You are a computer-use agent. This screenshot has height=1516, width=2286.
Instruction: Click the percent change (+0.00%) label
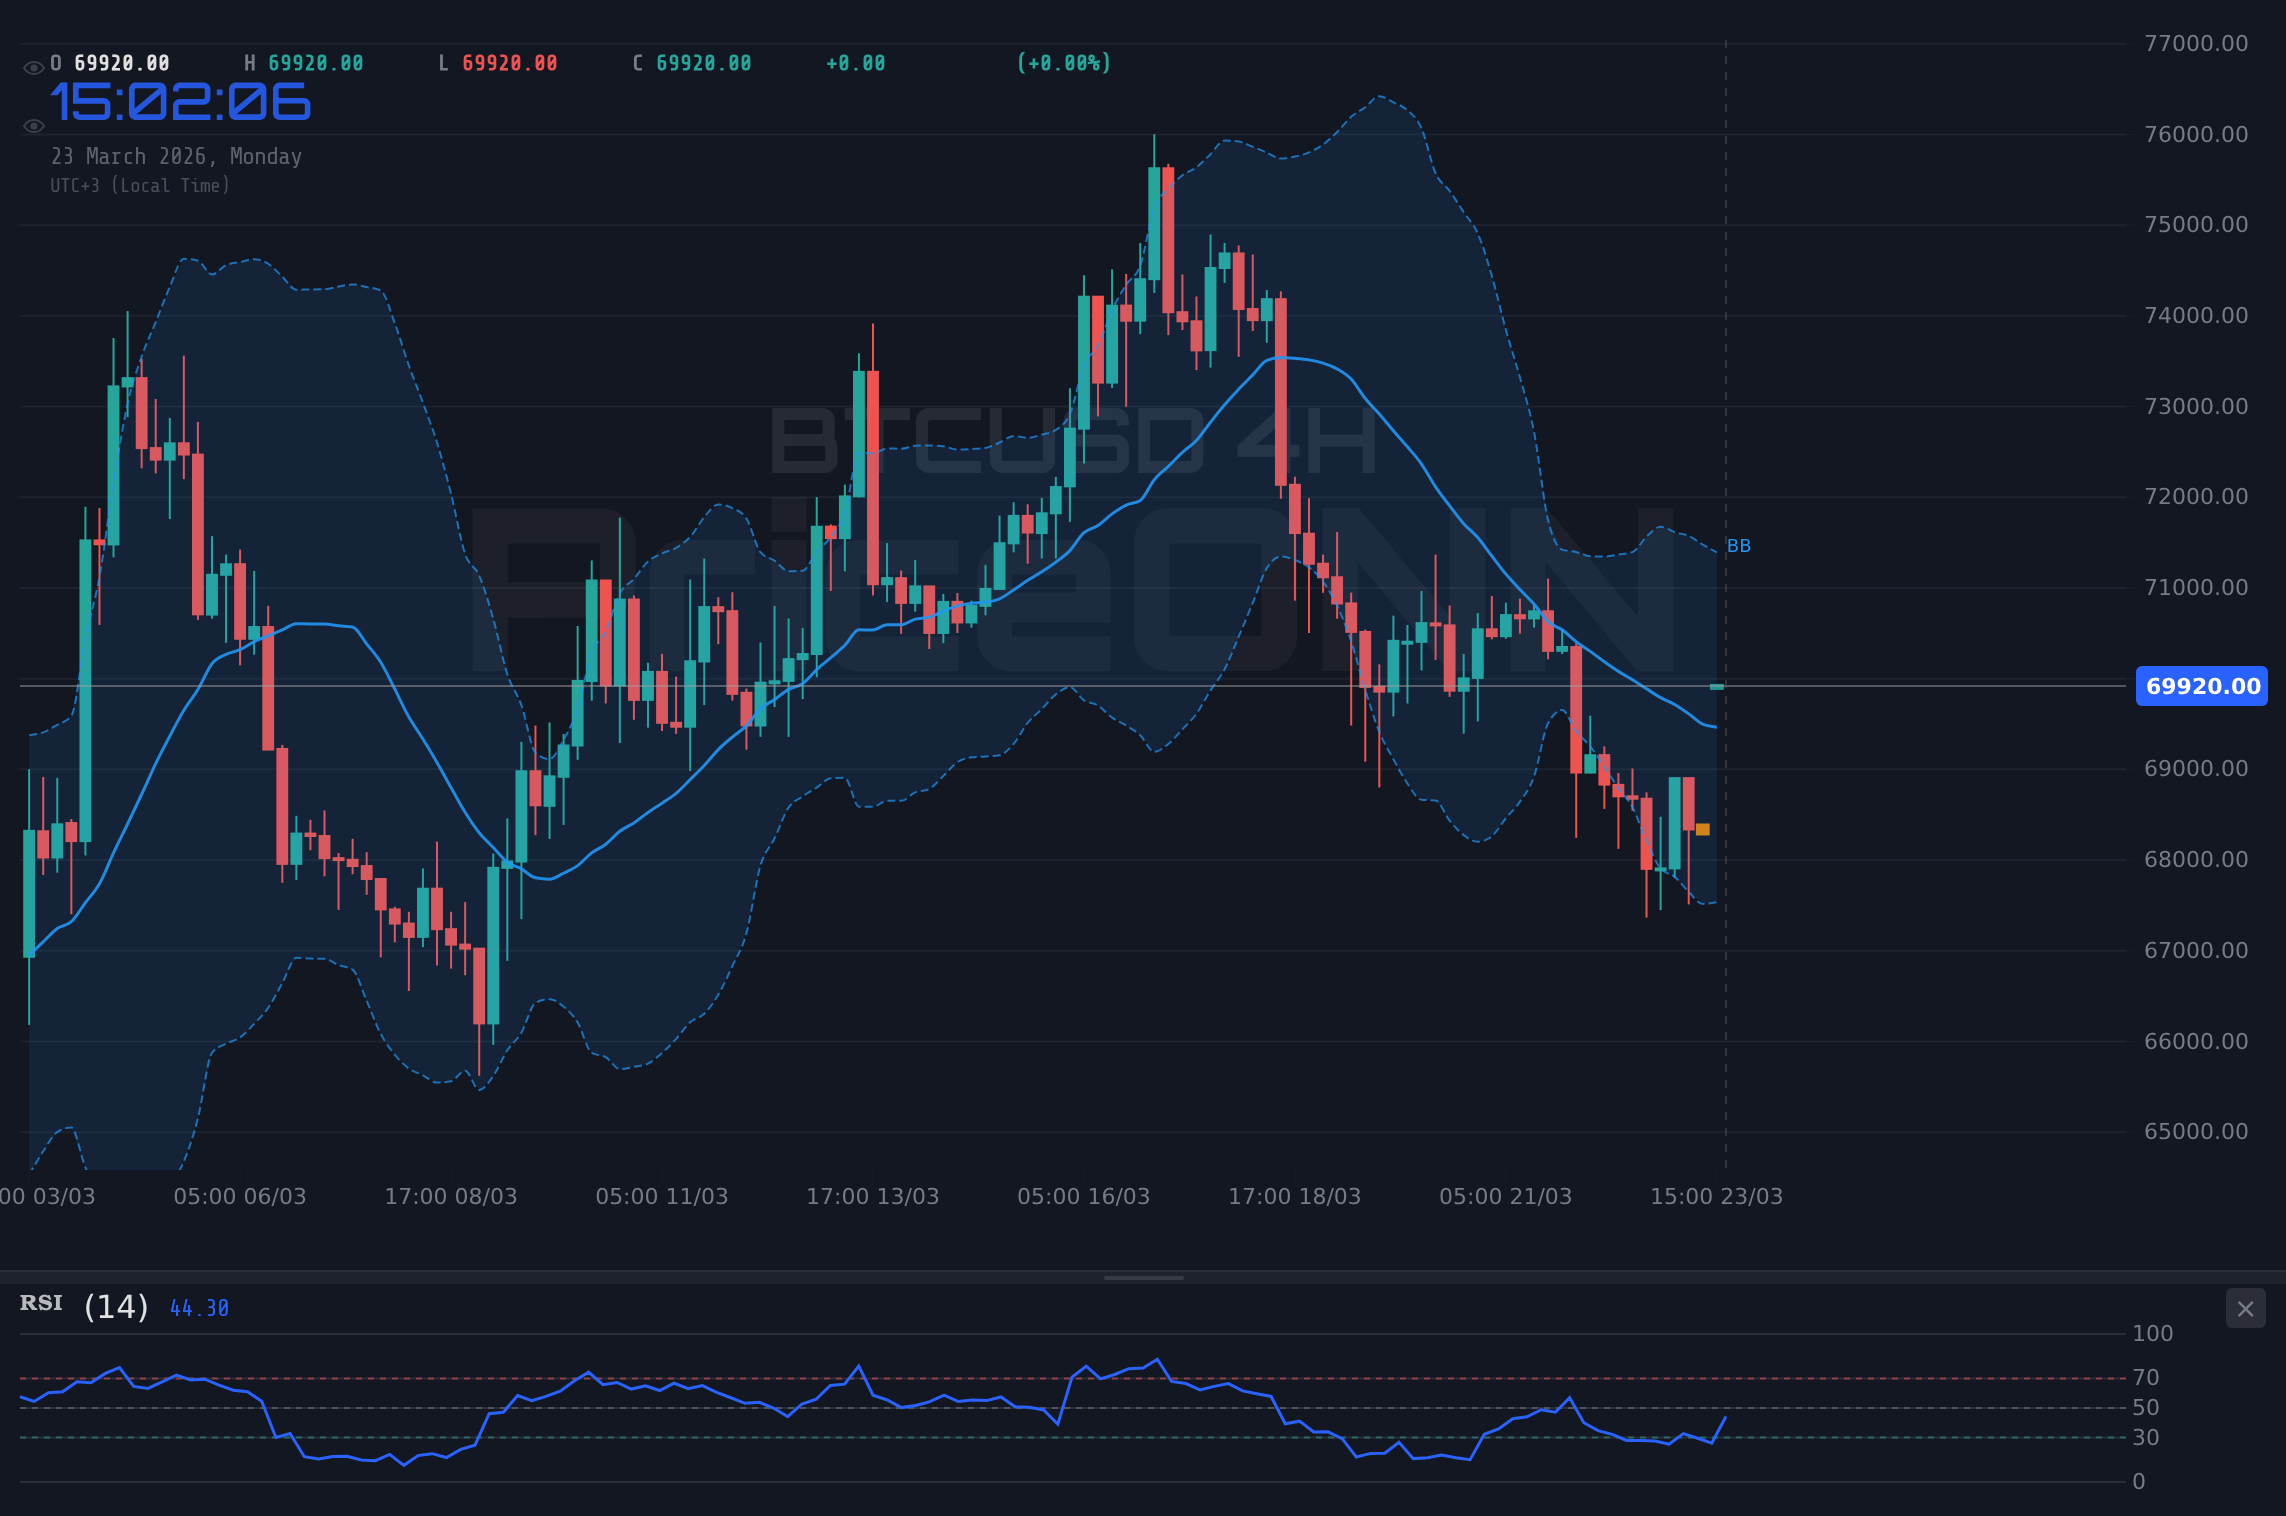[x=1064, y=62]
